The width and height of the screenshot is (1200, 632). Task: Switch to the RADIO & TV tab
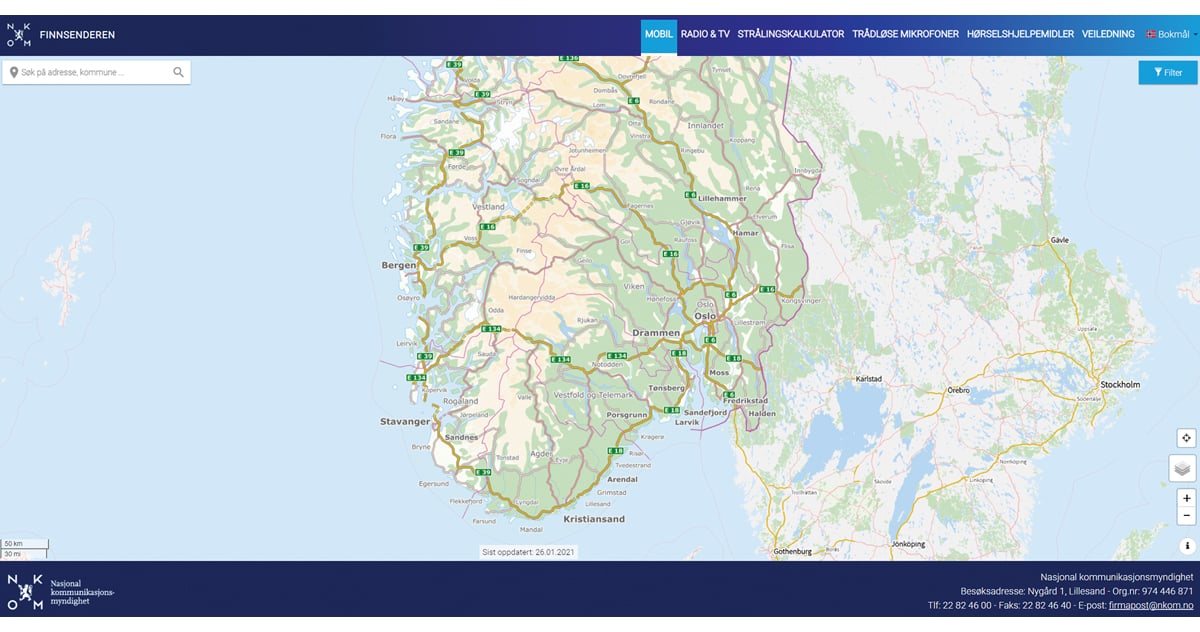point(705,35)
